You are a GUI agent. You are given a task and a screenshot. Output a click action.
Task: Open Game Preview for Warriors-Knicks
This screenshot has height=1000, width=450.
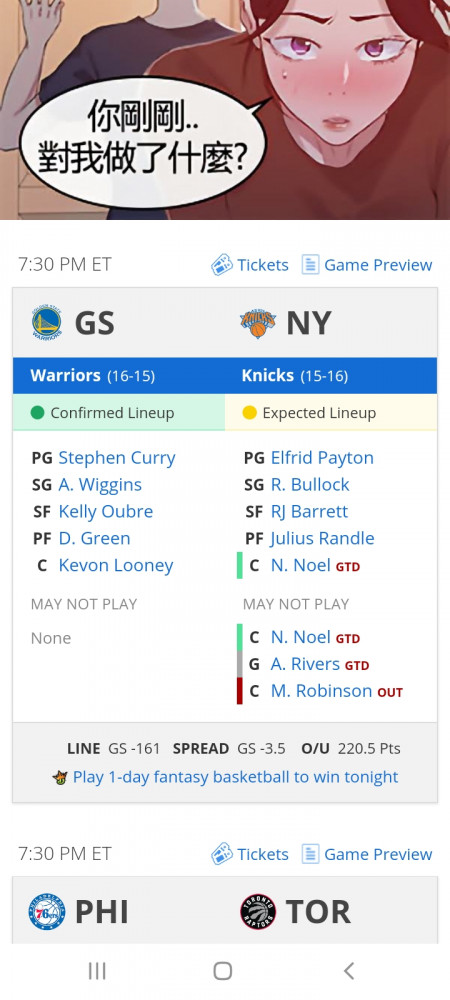[x=367, y=265]
